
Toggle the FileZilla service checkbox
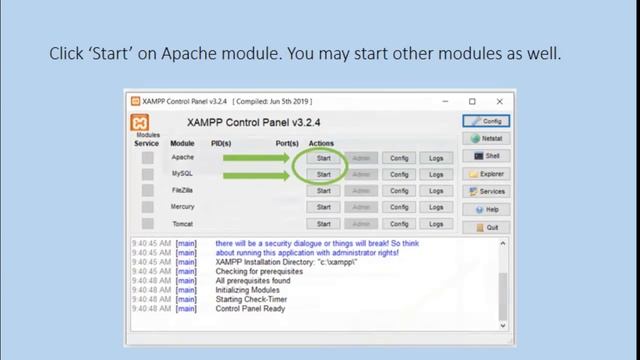[x=148, y=191]
